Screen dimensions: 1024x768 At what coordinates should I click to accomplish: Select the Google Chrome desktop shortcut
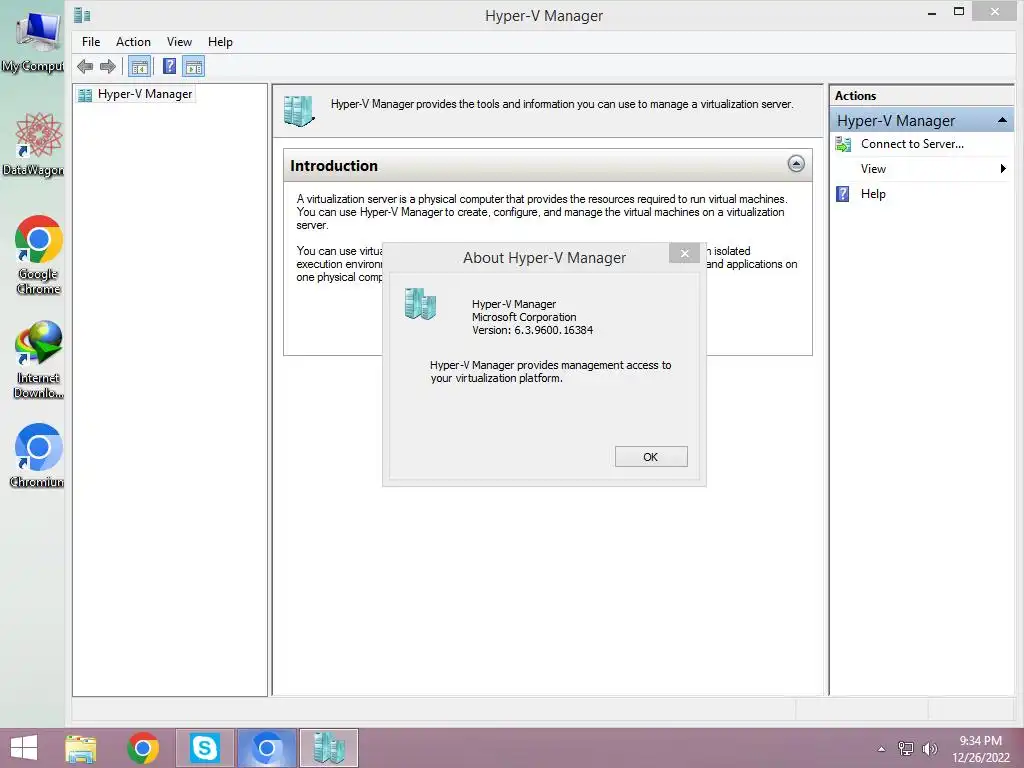click(x=38, y=255)
